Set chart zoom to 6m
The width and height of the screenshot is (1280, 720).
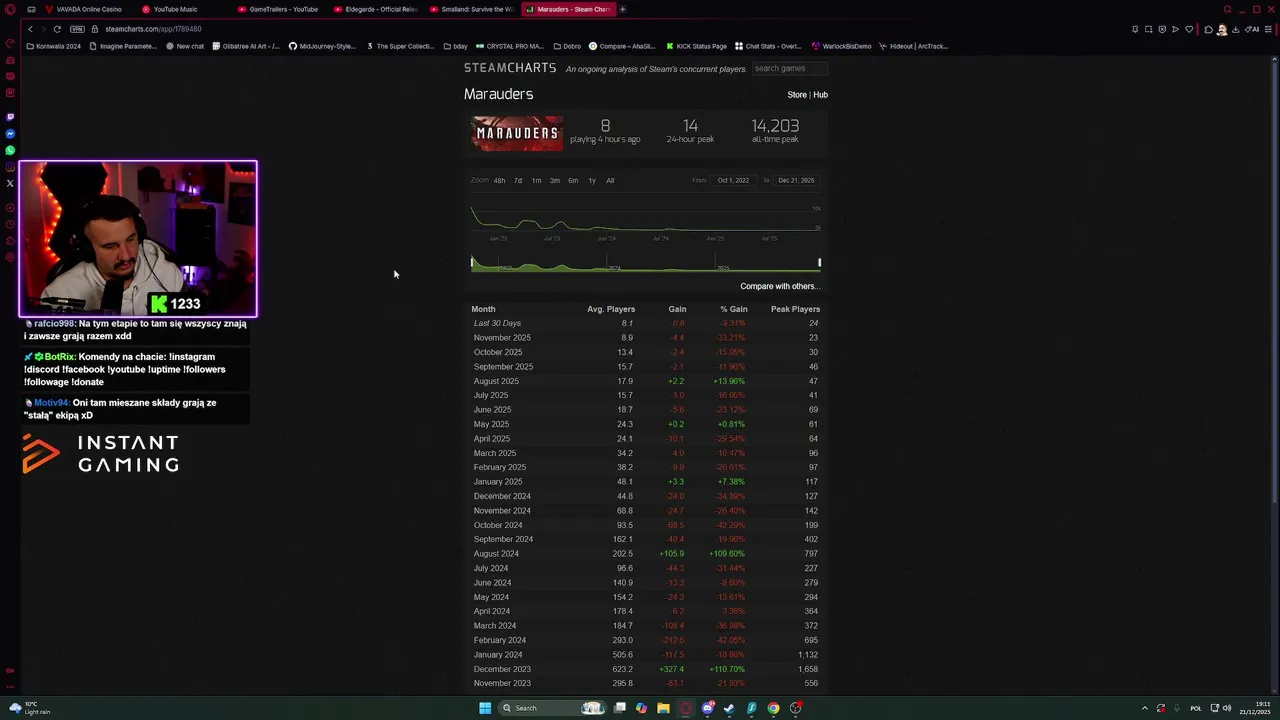click(573, 180)
